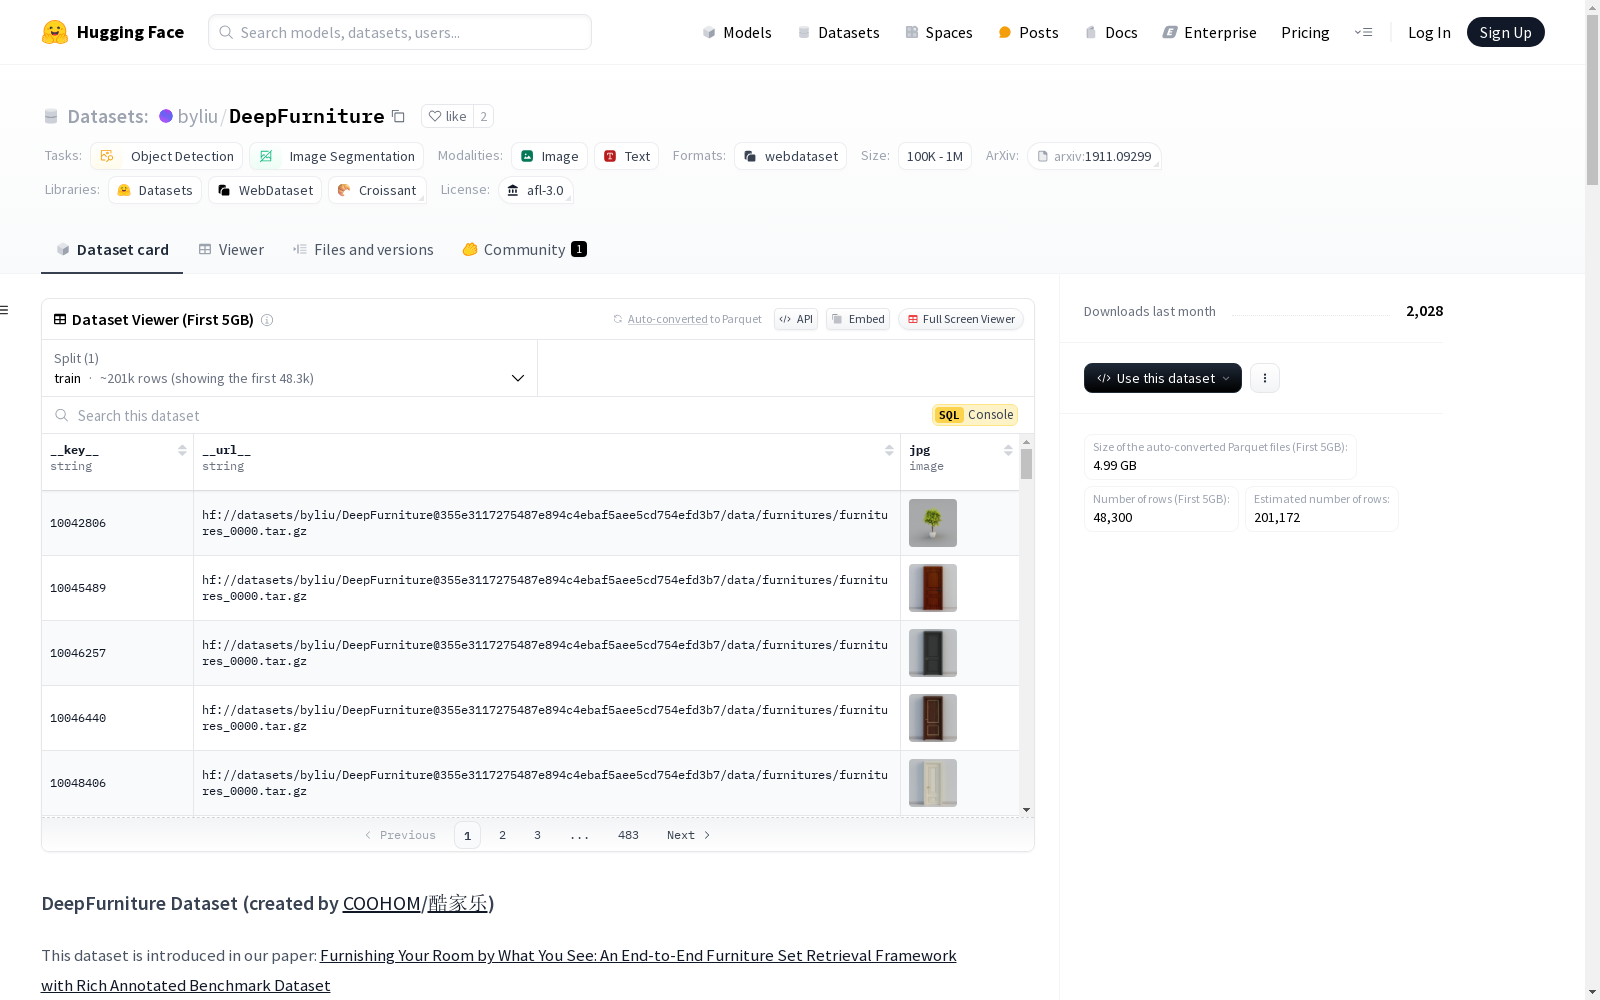Open Full Screen Viewer
Image resolution: width=1600 pixels, height=1000 pixels.
pyautogui.click(x=961, y=319)
